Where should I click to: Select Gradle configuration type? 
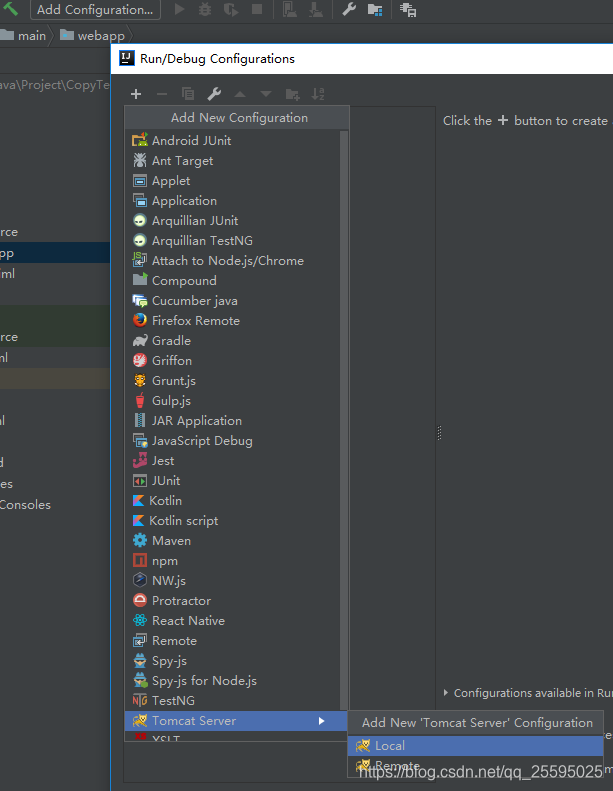pos(236,341)
